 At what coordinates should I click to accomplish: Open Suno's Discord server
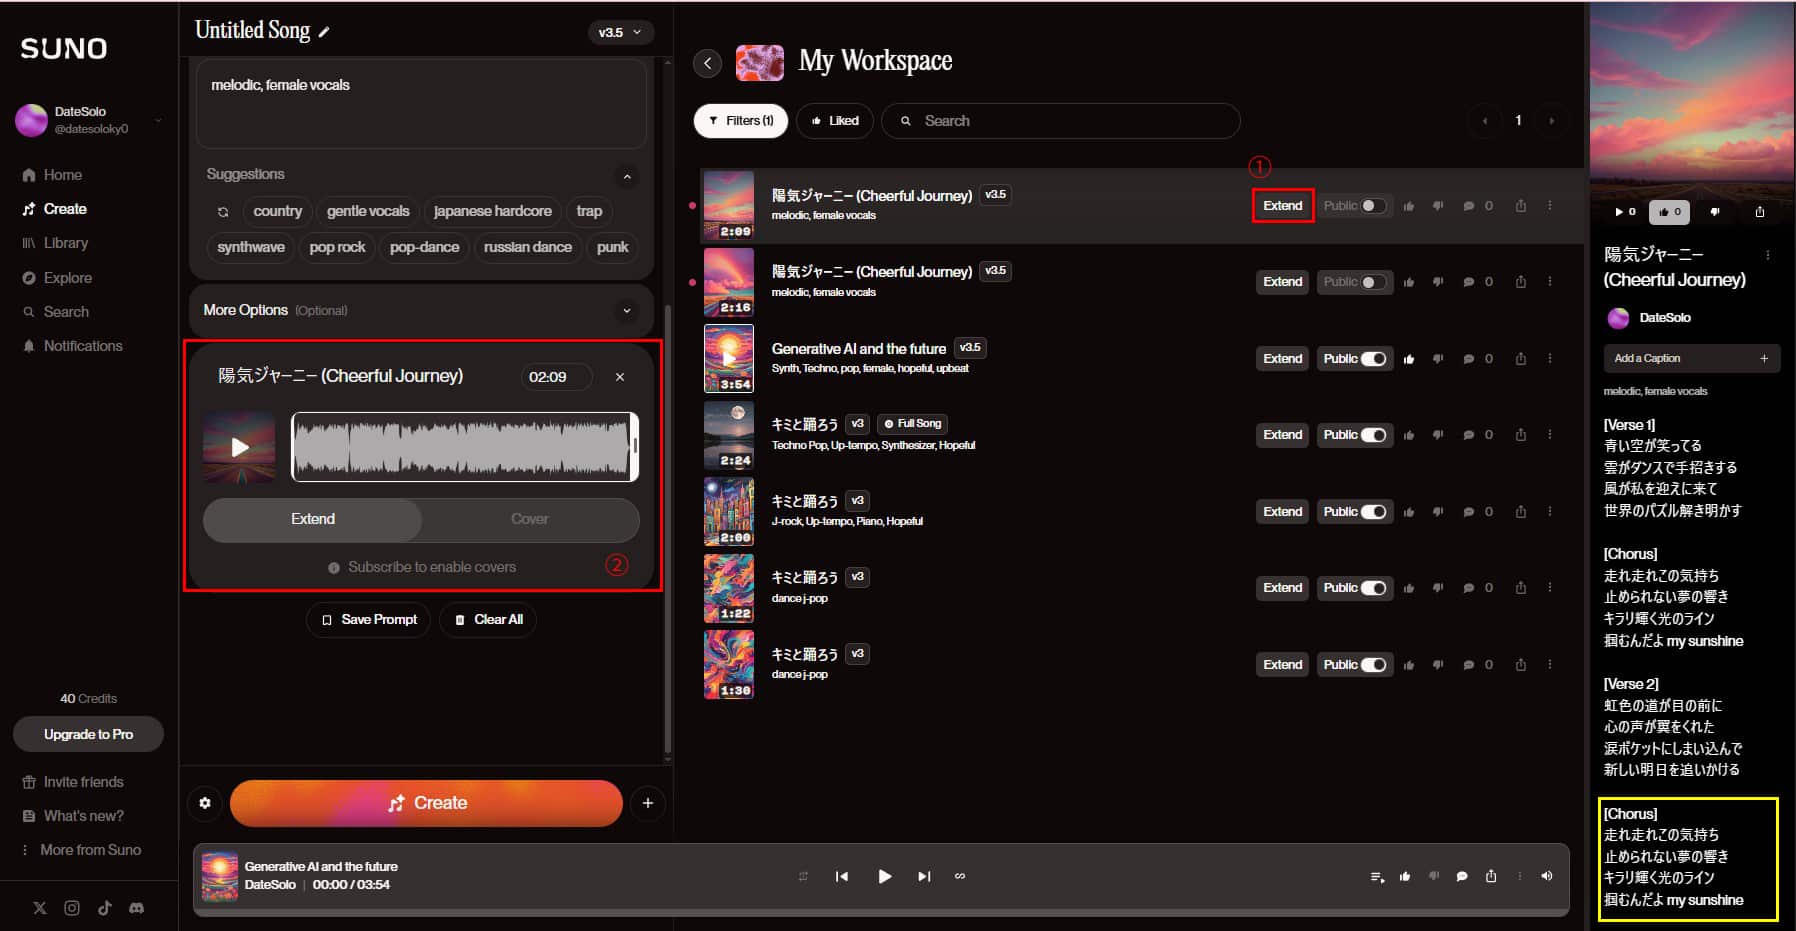136,908
